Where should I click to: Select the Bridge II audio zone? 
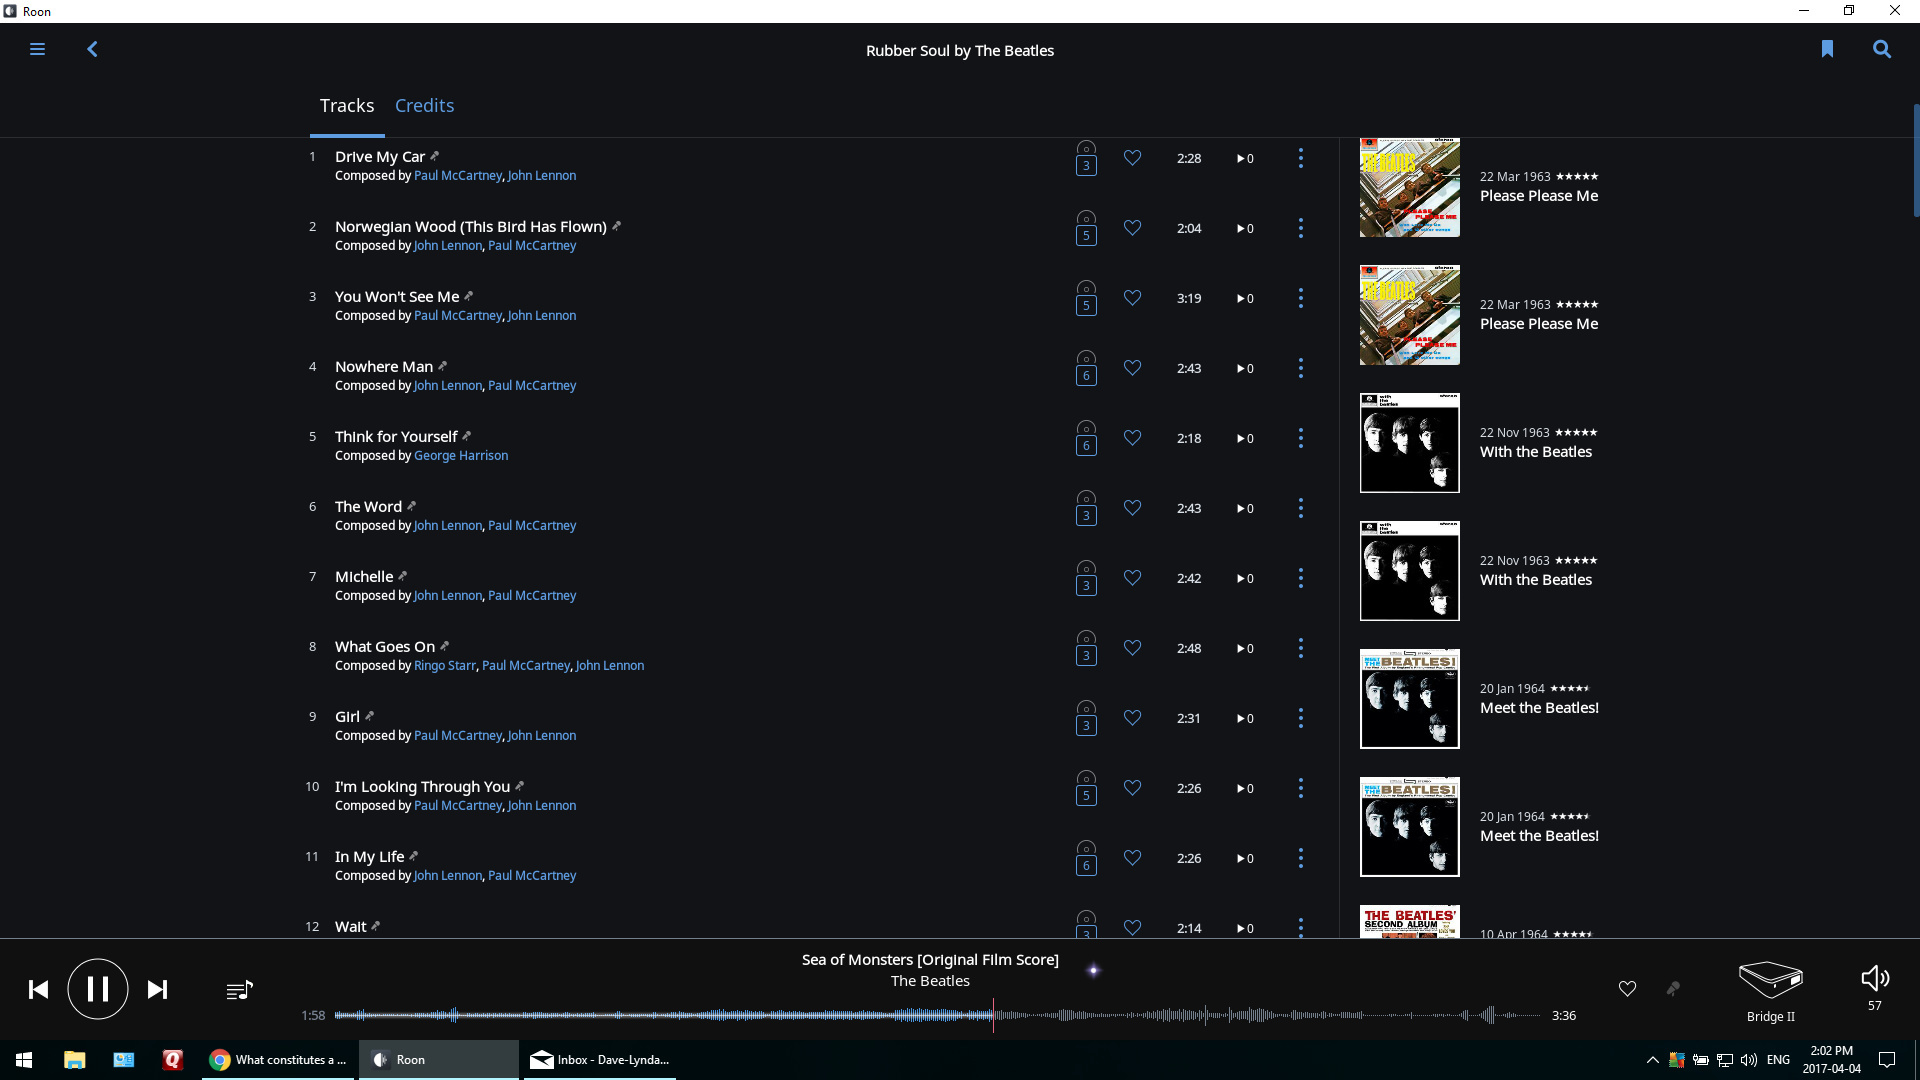point(1771,990)
